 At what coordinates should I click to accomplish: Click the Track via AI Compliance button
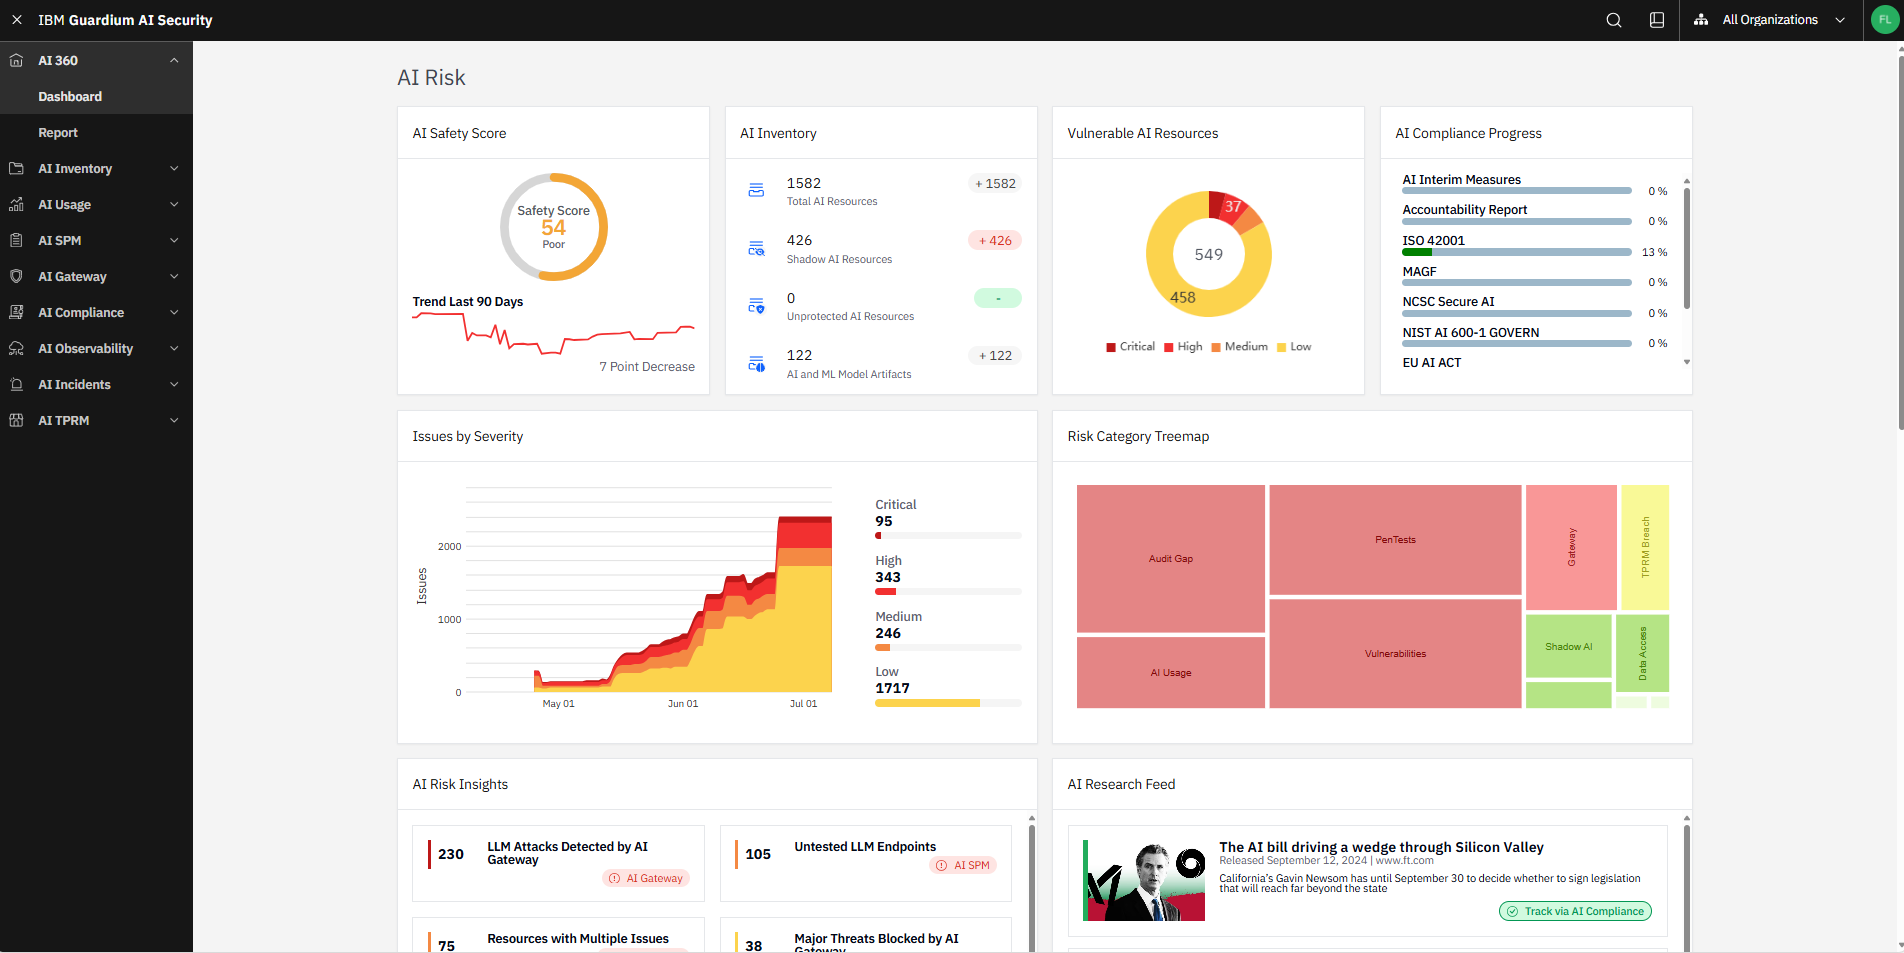click(x=1575, y=911)
